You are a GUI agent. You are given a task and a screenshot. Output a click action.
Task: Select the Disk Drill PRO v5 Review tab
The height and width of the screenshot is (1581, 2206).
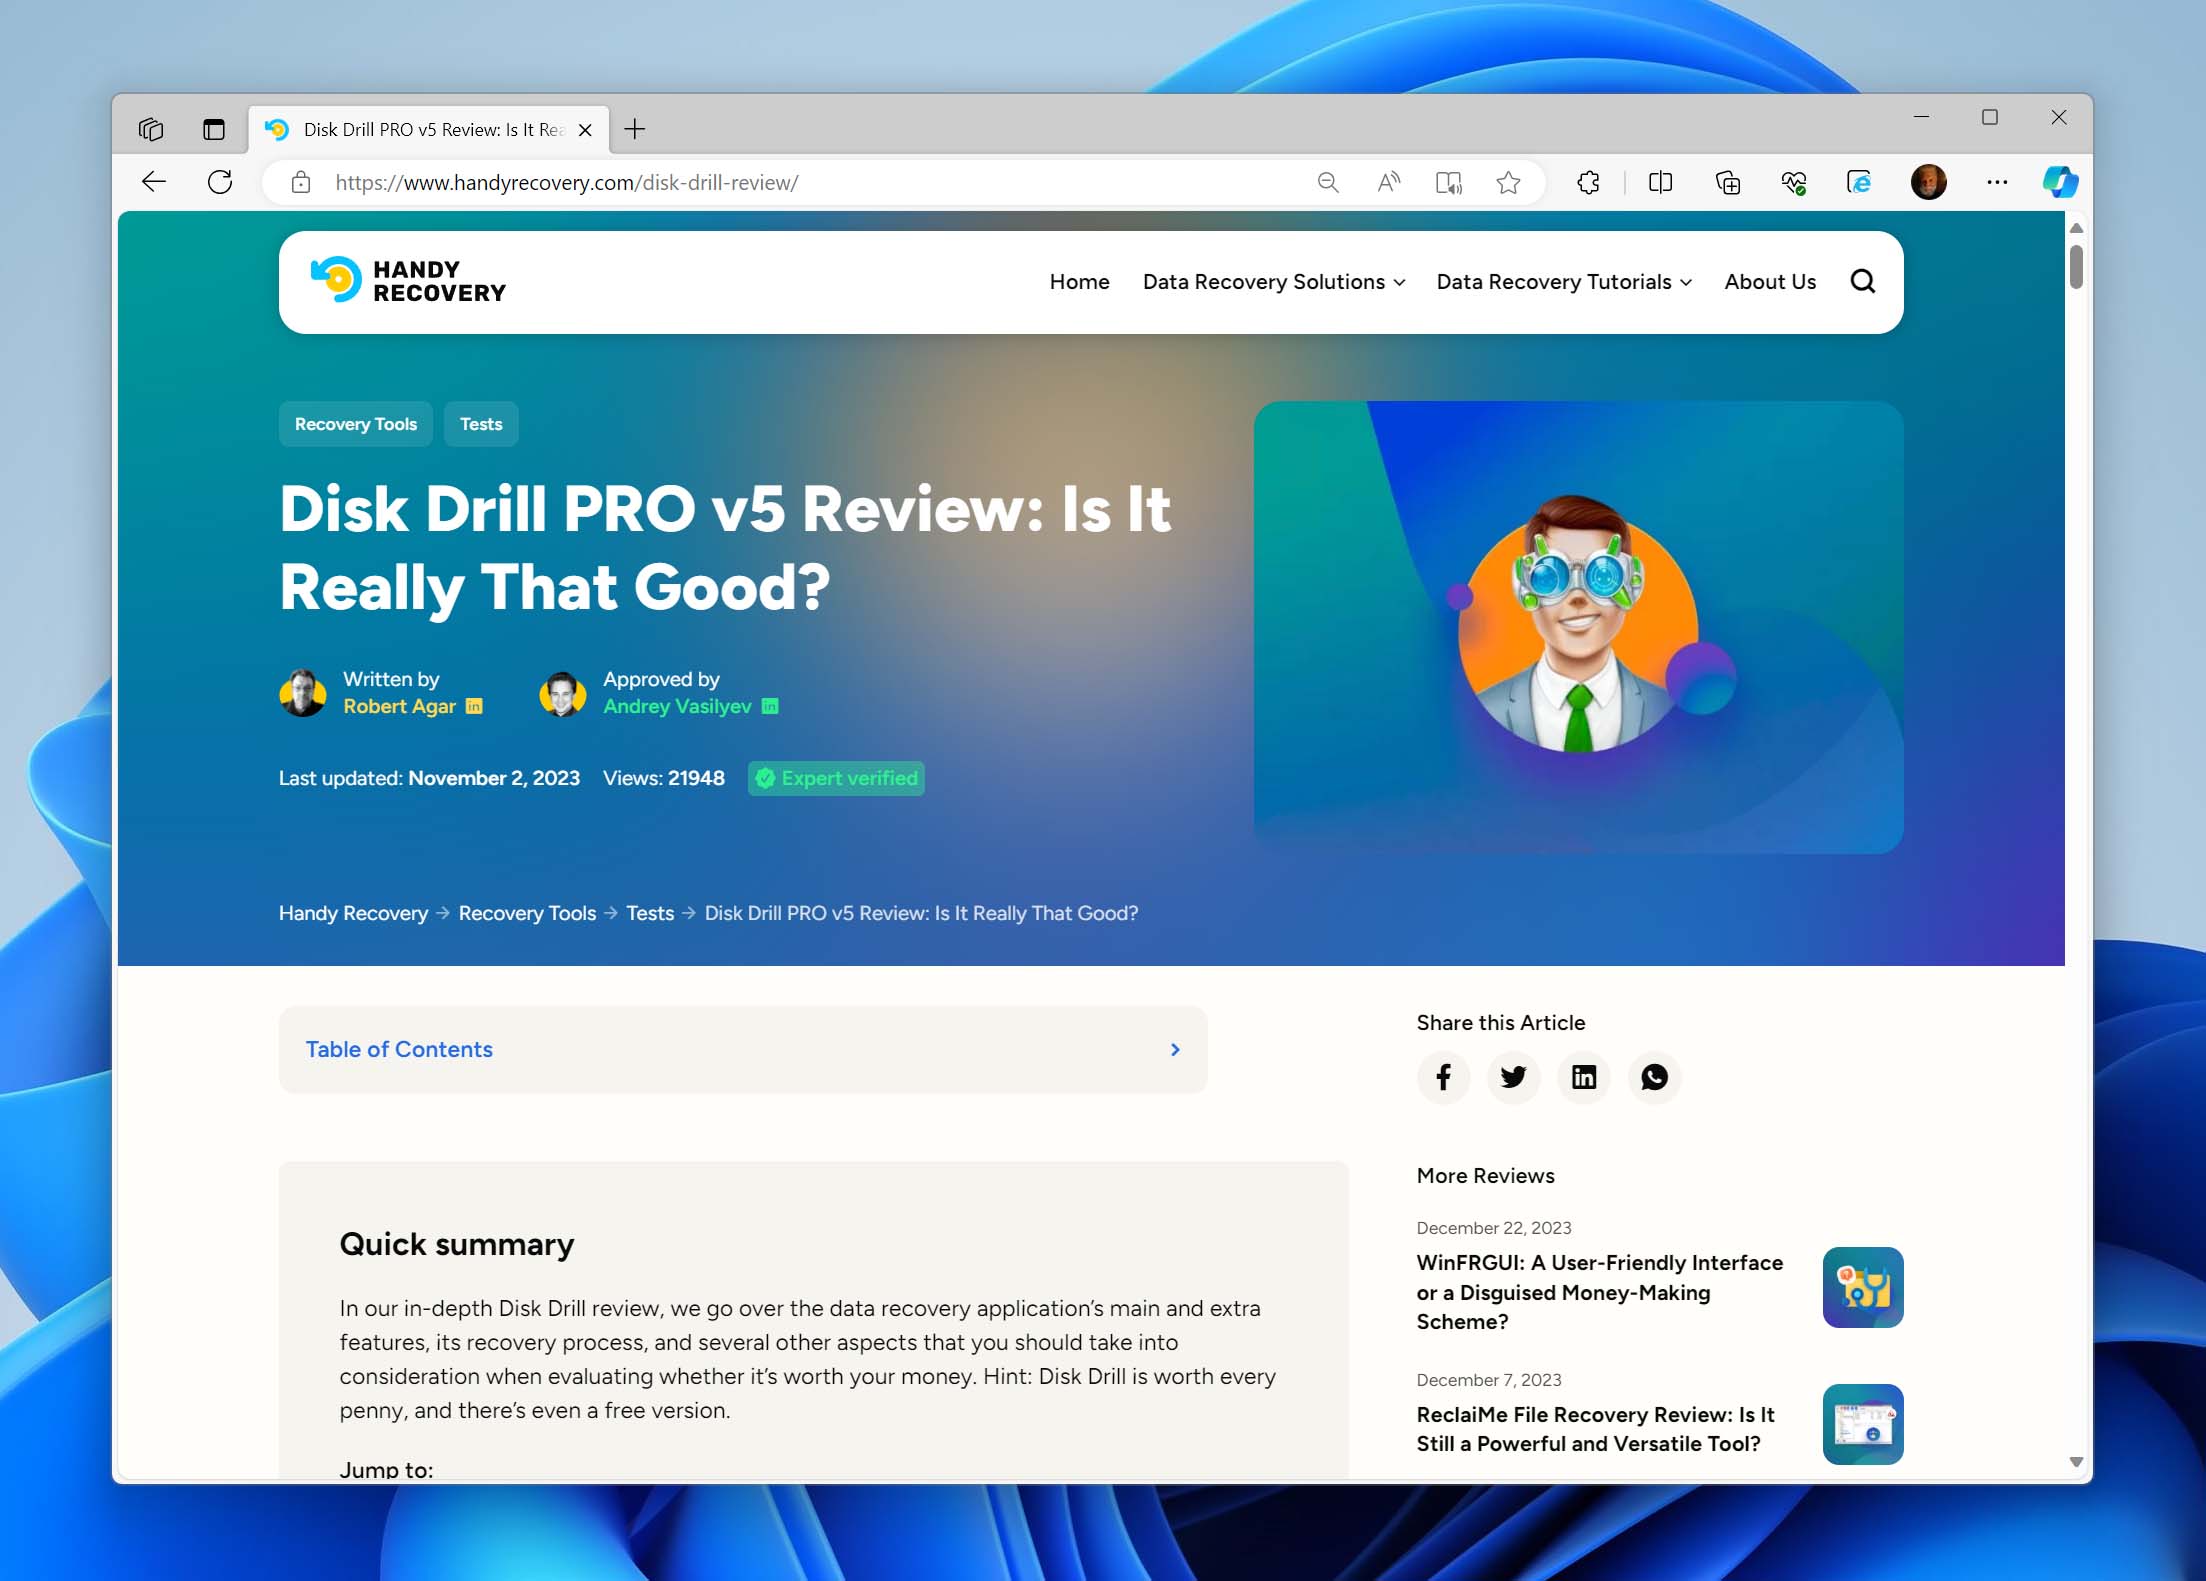point(428,130)
